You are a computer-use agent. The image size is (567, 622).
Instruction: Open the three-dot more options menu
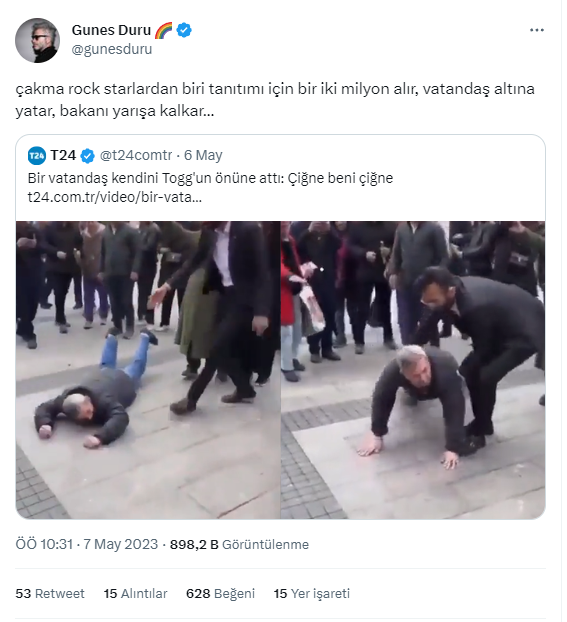tap(536, 30)
